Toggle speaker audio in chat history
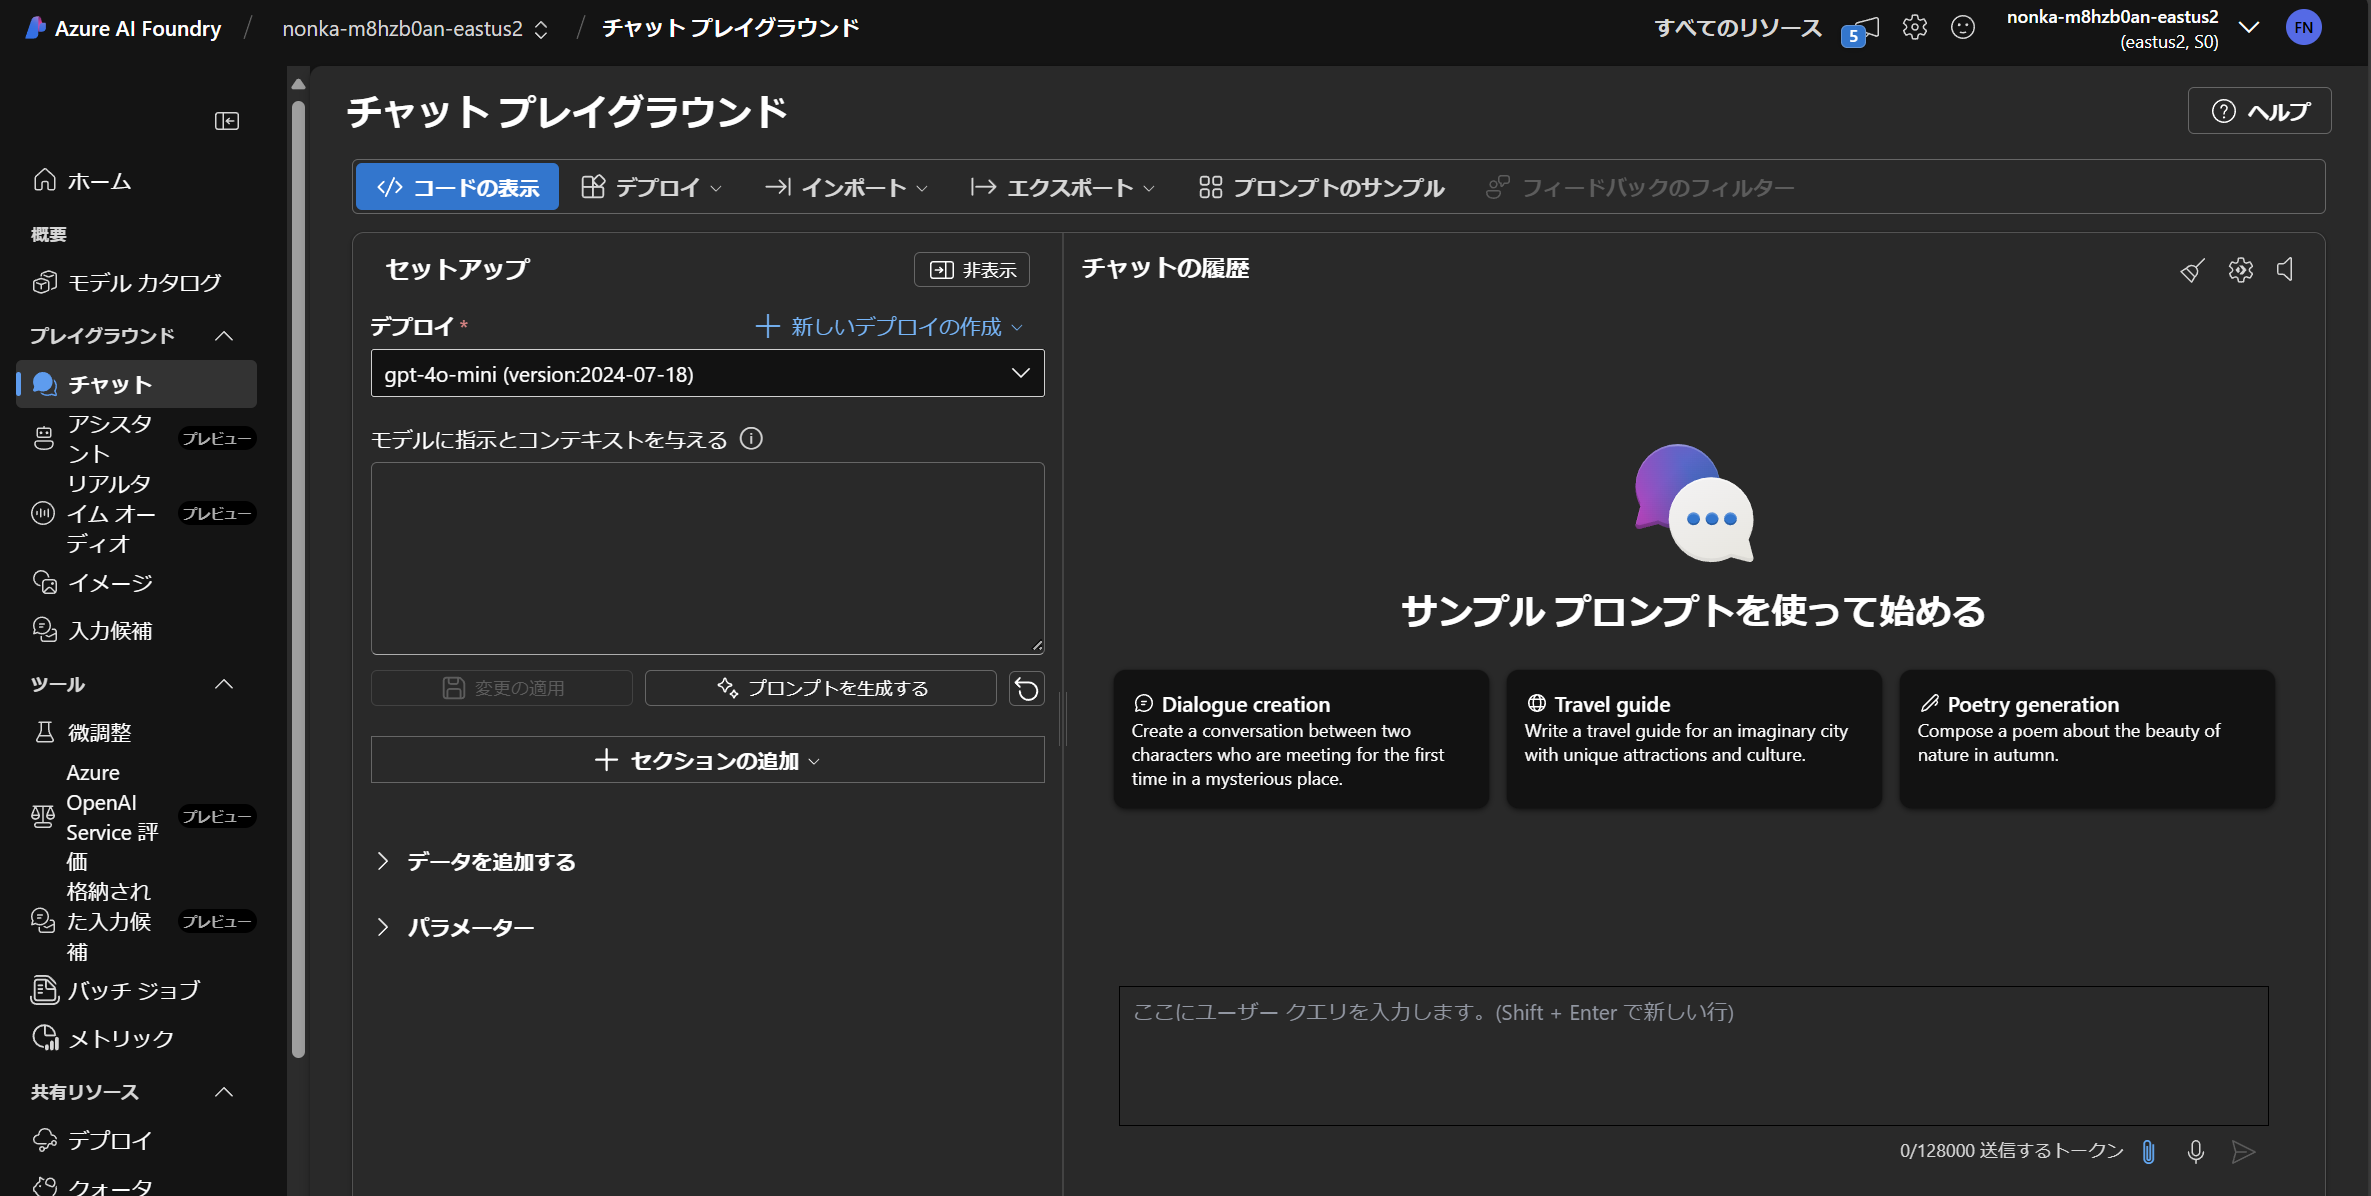 [x=2287, y=270]
